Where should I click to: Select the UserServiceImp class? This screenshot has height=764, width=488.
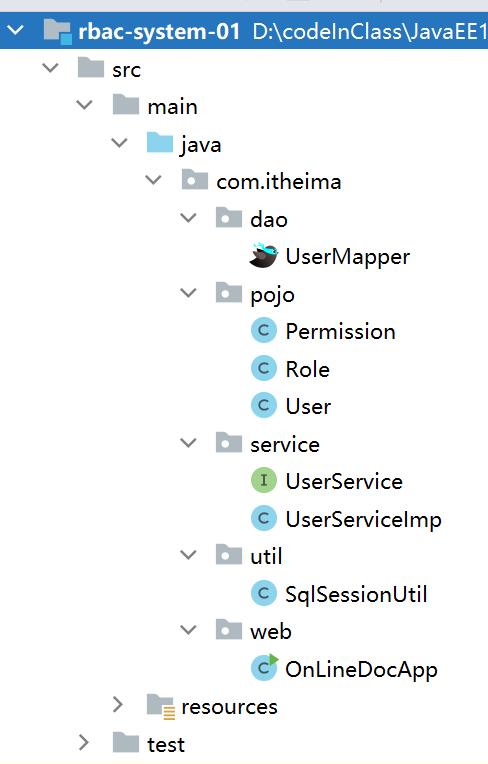363,519
